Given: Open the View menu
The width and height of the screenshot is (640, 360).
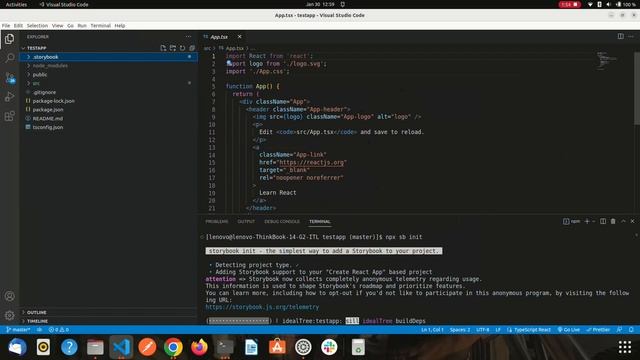Looking at the screenshot, I should pyautogui.click(x=58, y=25).
